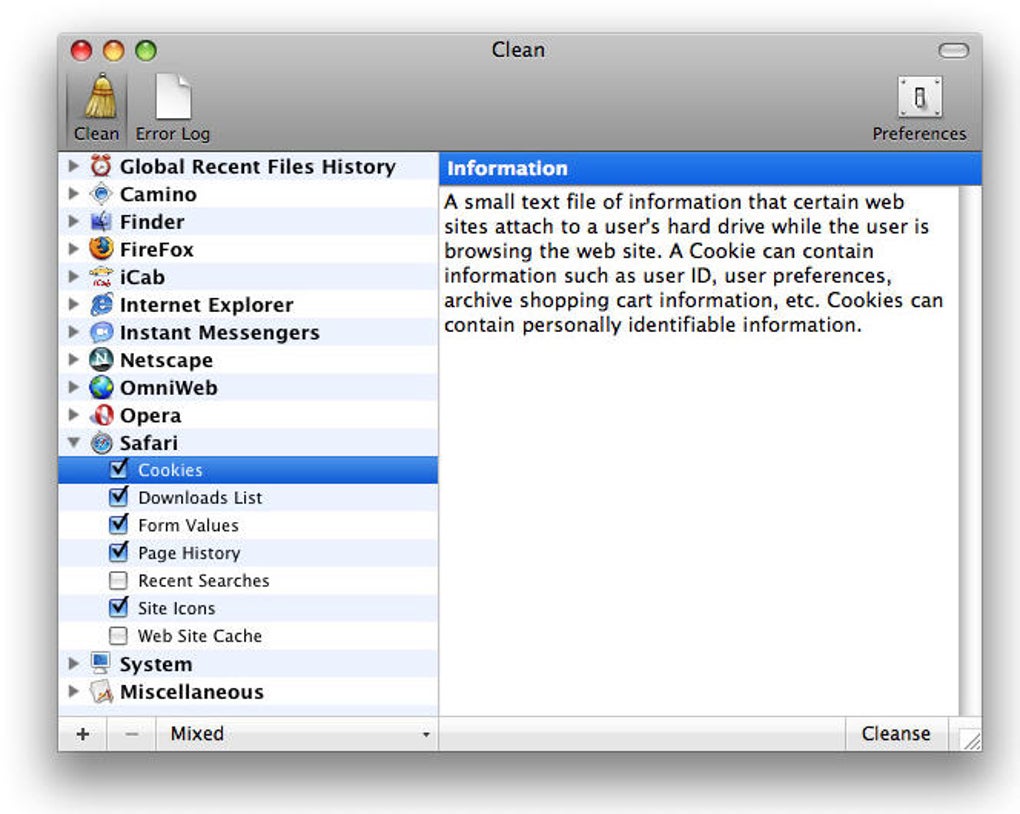Viewport: 1020px width, 814px height.
Task: Uncheck the Cookies checkbox
Action: [x=118, y=468]
